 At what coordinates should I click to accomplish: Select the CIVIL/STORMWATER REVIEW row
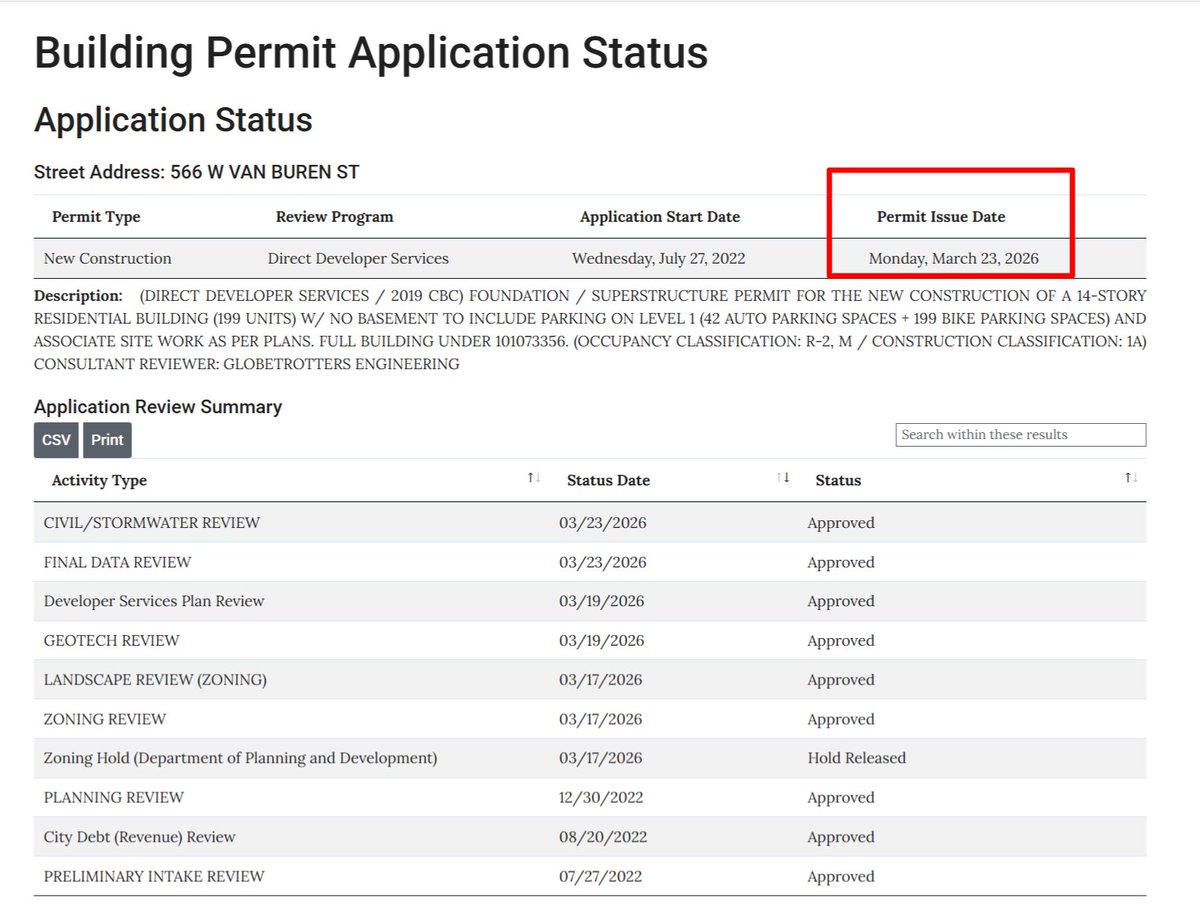click(590, 523)
